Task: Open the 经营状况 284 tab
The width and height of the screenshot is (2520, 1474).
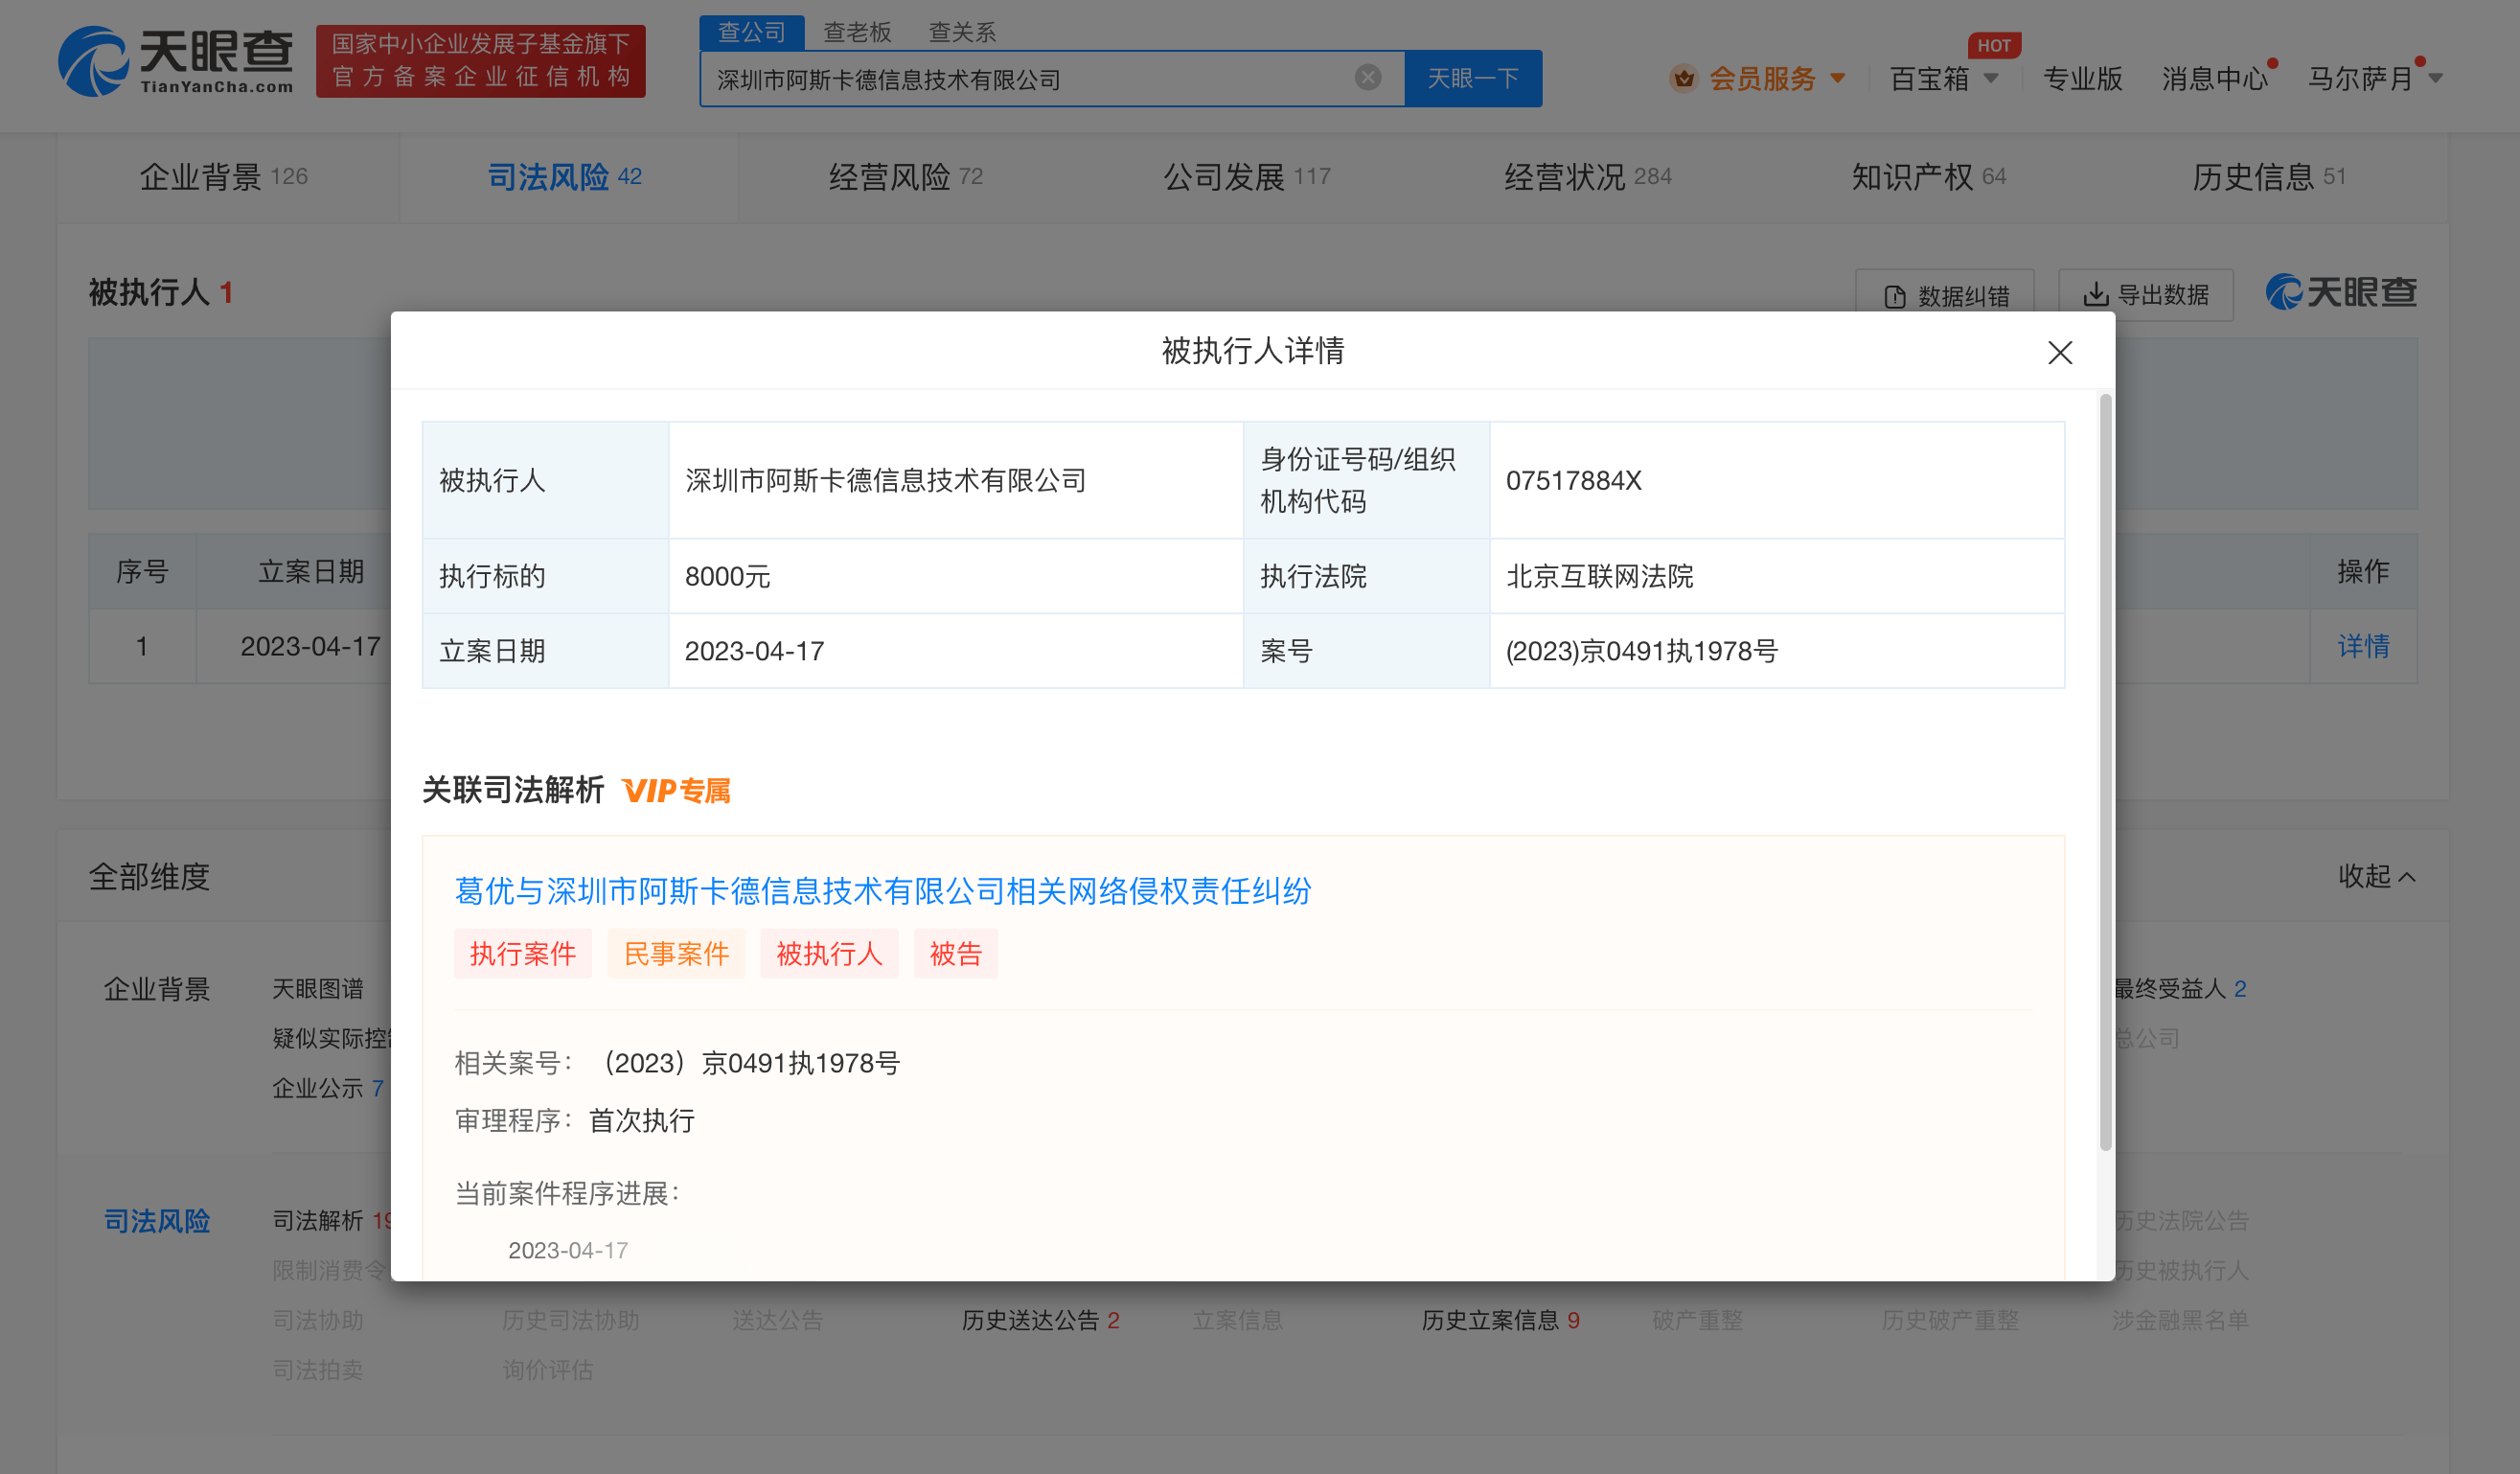Action: [1588, 177]
